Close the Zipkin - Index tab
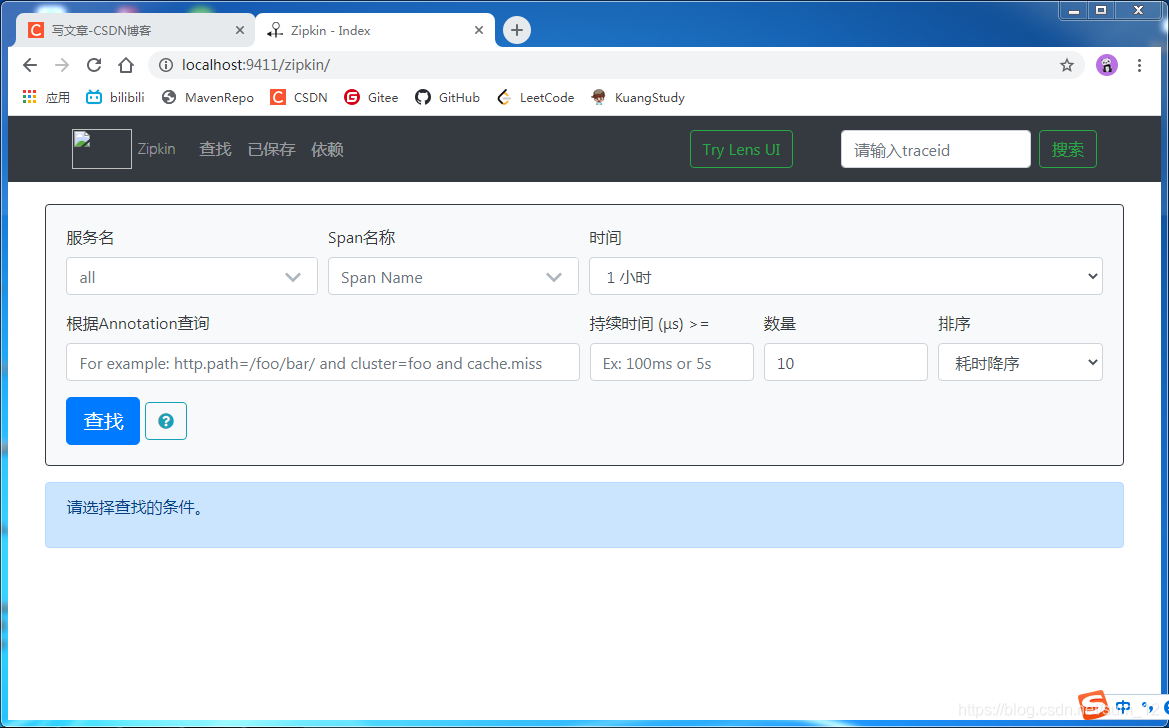This screenshot has width=1169, height=728. tap(479, 31)
